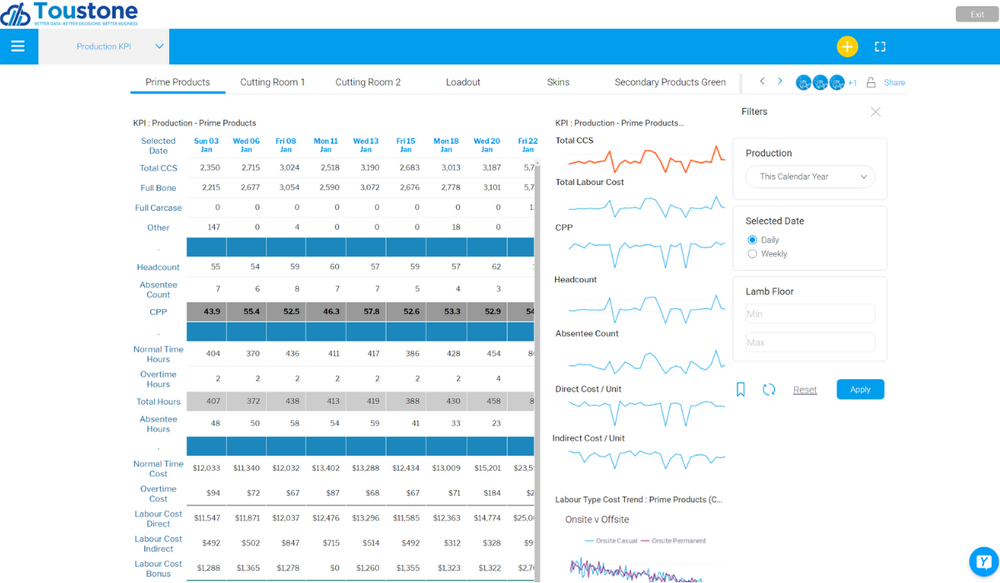1000x583 pixels.
Task: Click the Indirect Cost / Unit sparkline
Action: tap(647, 458)
